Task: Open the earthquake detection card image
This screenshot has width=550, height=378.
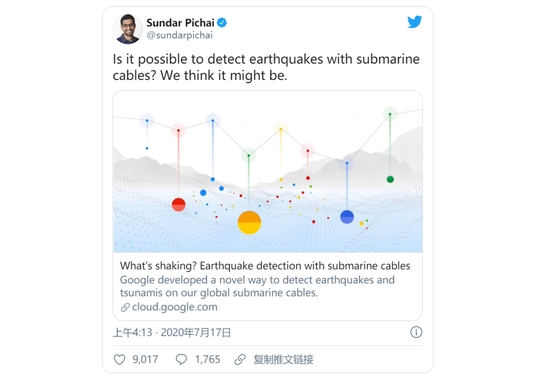Action: point(268,171)
